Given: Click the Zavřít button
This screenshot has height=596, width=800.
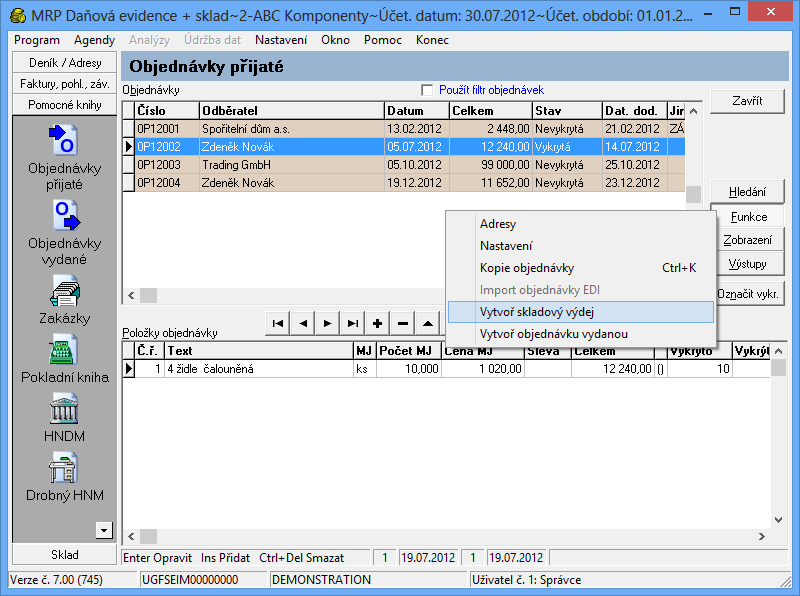Looking at the screenshot, I should [x=746, y=101].
